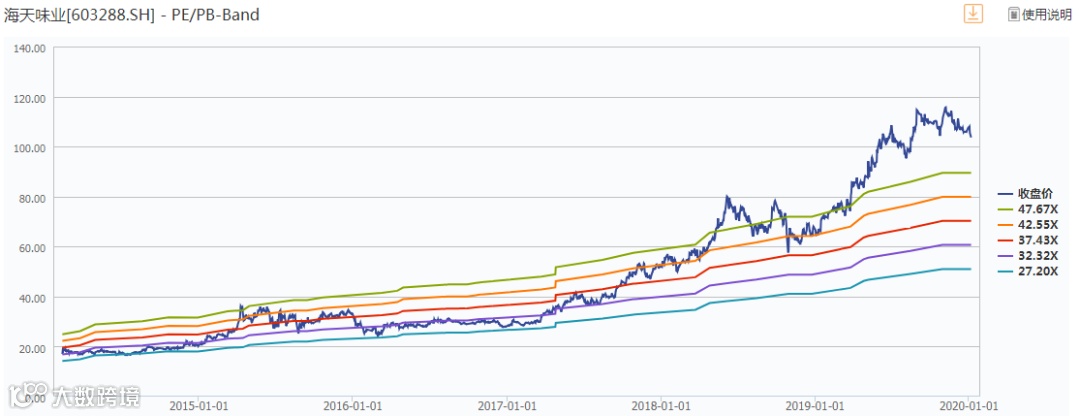Image resolution: width=1080 pixels, height=416 pixels.
Task: Toggle the 42.55X legend series
Action: (x=1026, y=225)
